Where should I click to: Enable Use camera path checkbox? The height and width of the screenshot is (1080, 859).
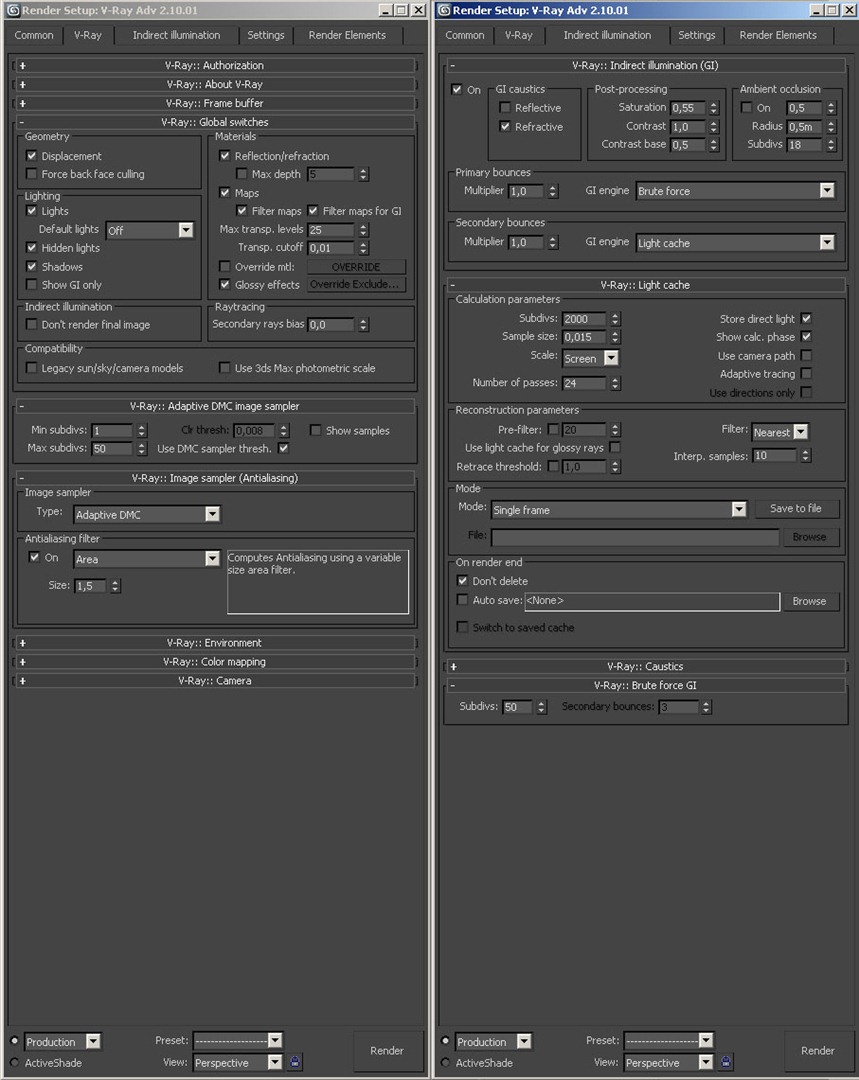point(807,355)
